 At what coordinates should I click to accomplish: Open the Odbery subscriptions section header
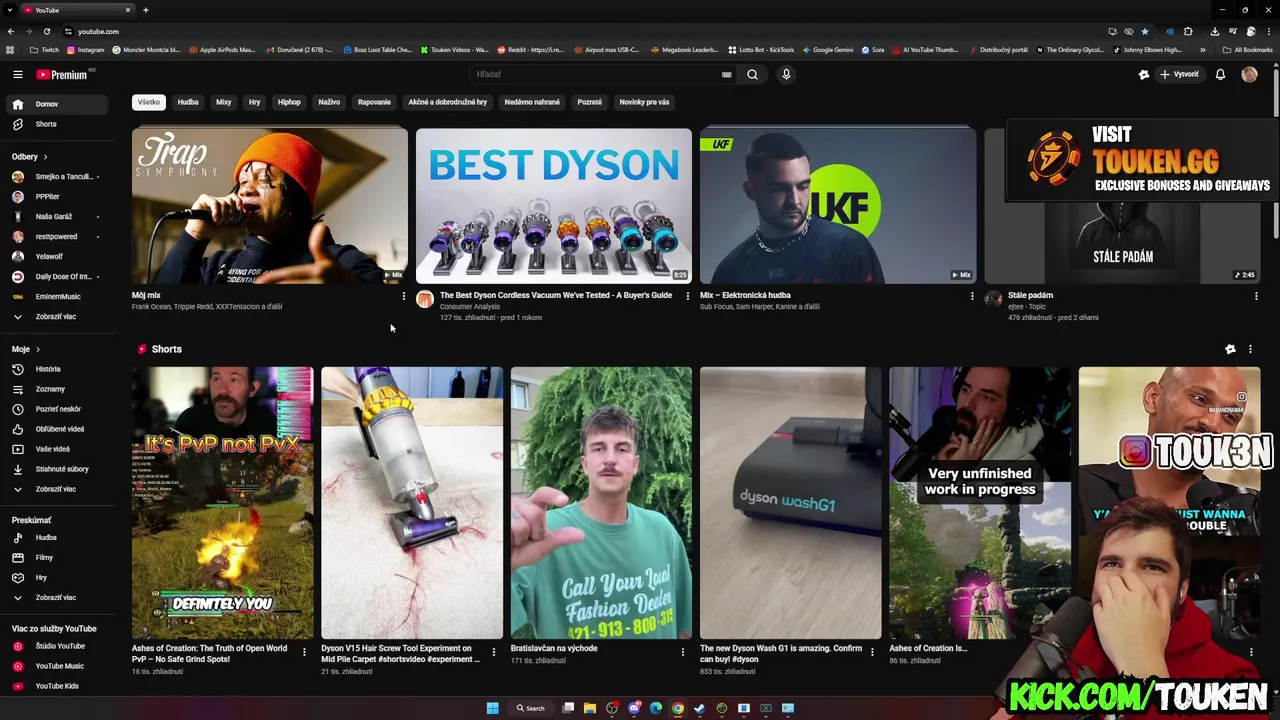(29, 156)
